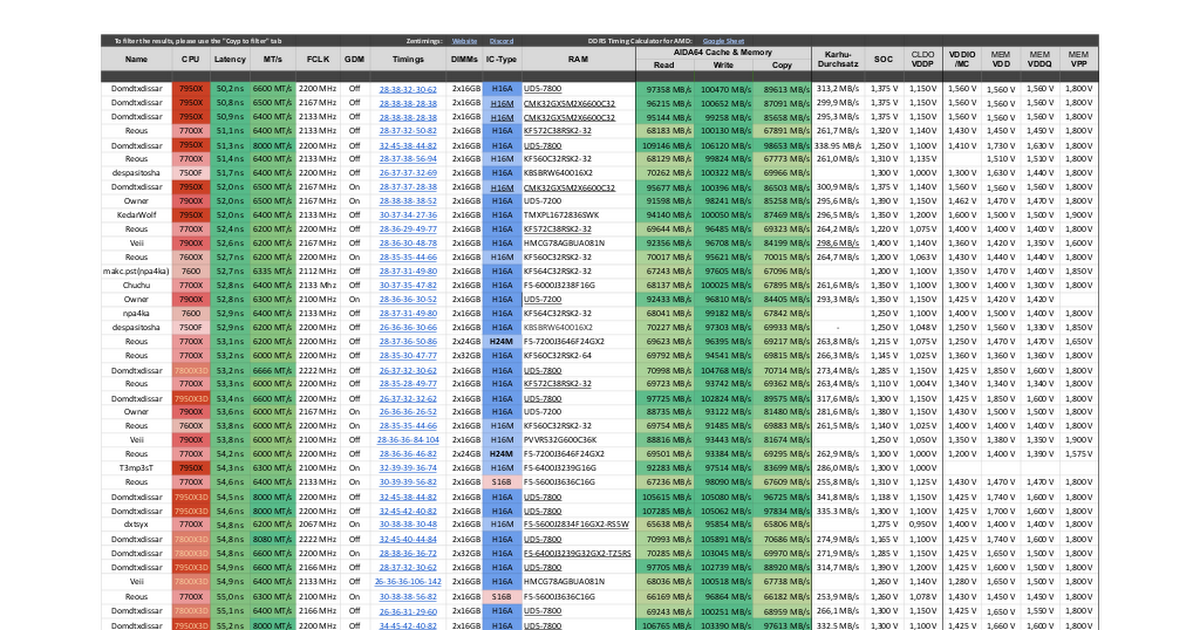
Task: Select the 6335 MT/s speed cell
Action: click(x=272, y=271)
